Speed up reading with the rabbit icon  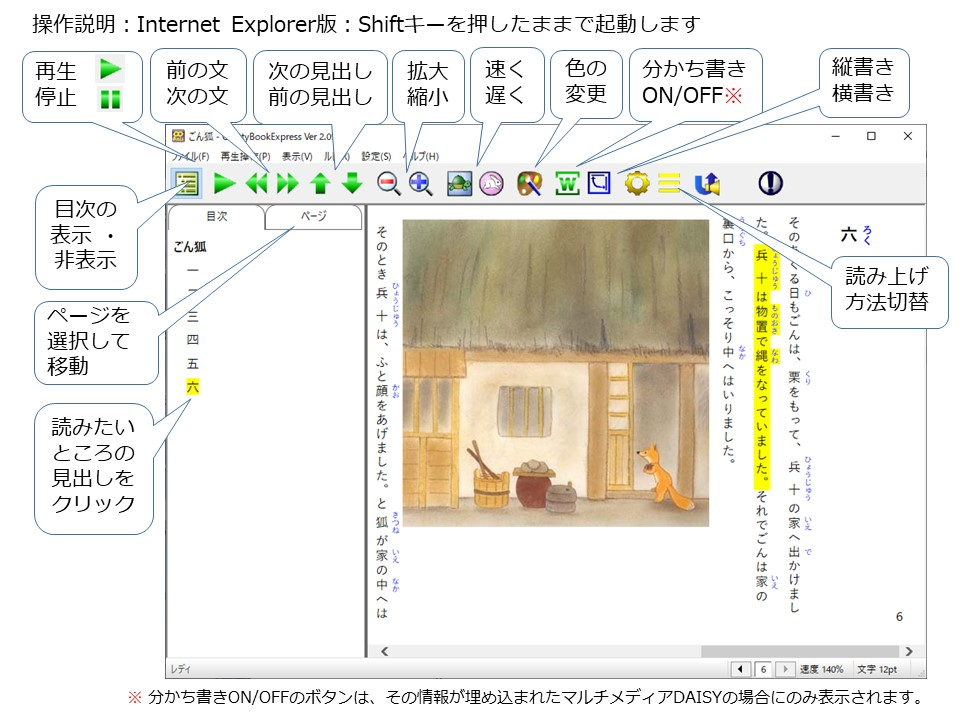tap(492, 184)
